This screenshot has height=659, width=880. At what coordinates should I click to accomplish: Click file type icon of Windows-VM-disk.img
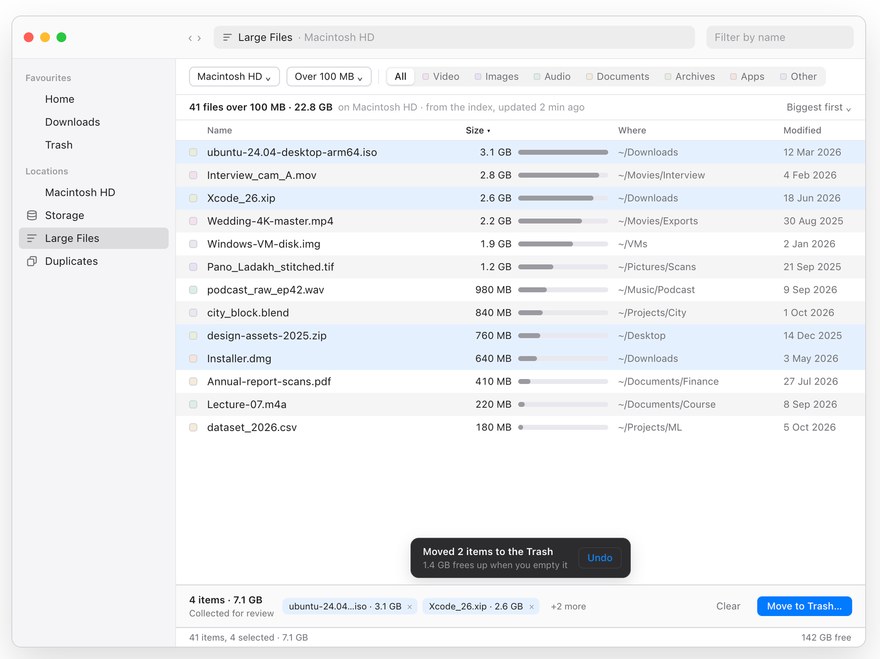pyautogui.click(x=193, y=244)
